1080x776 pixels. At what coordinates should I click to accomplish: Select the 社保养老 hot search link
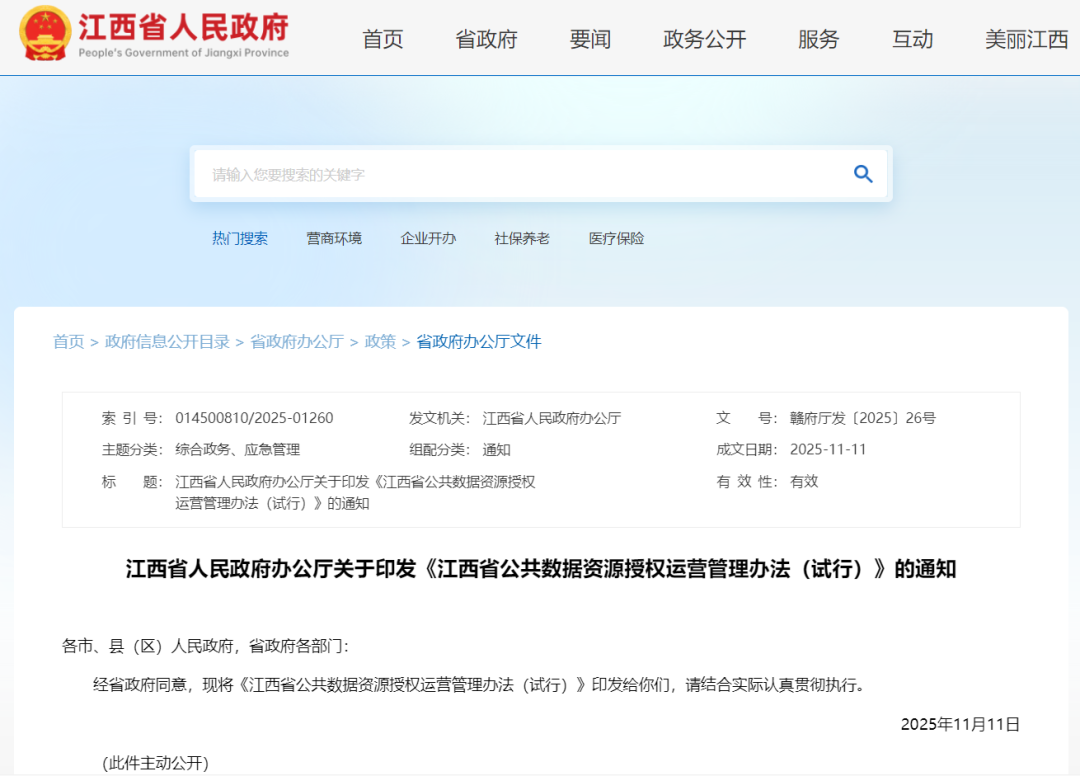pyautogui.click(x=522, y=238)
